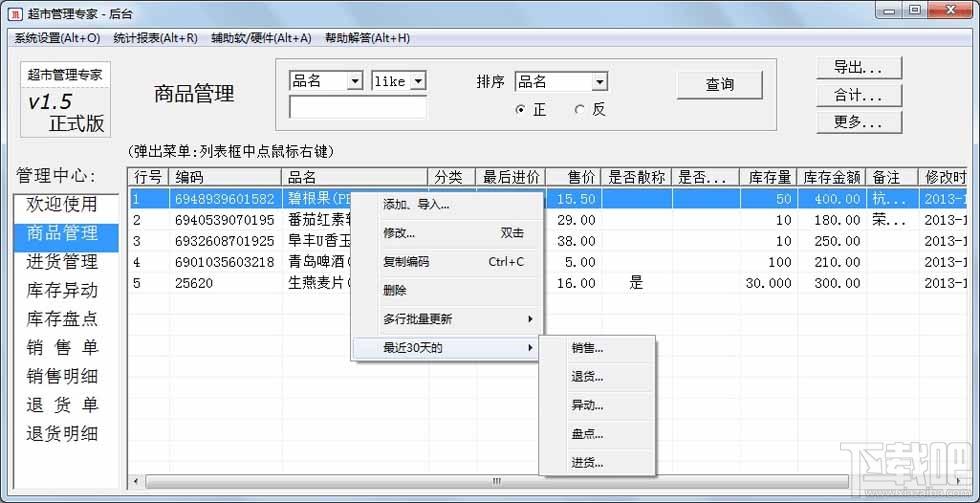Open 库存盘点 in management center
This screenshot has width=980, height=503.
[66, 319]
